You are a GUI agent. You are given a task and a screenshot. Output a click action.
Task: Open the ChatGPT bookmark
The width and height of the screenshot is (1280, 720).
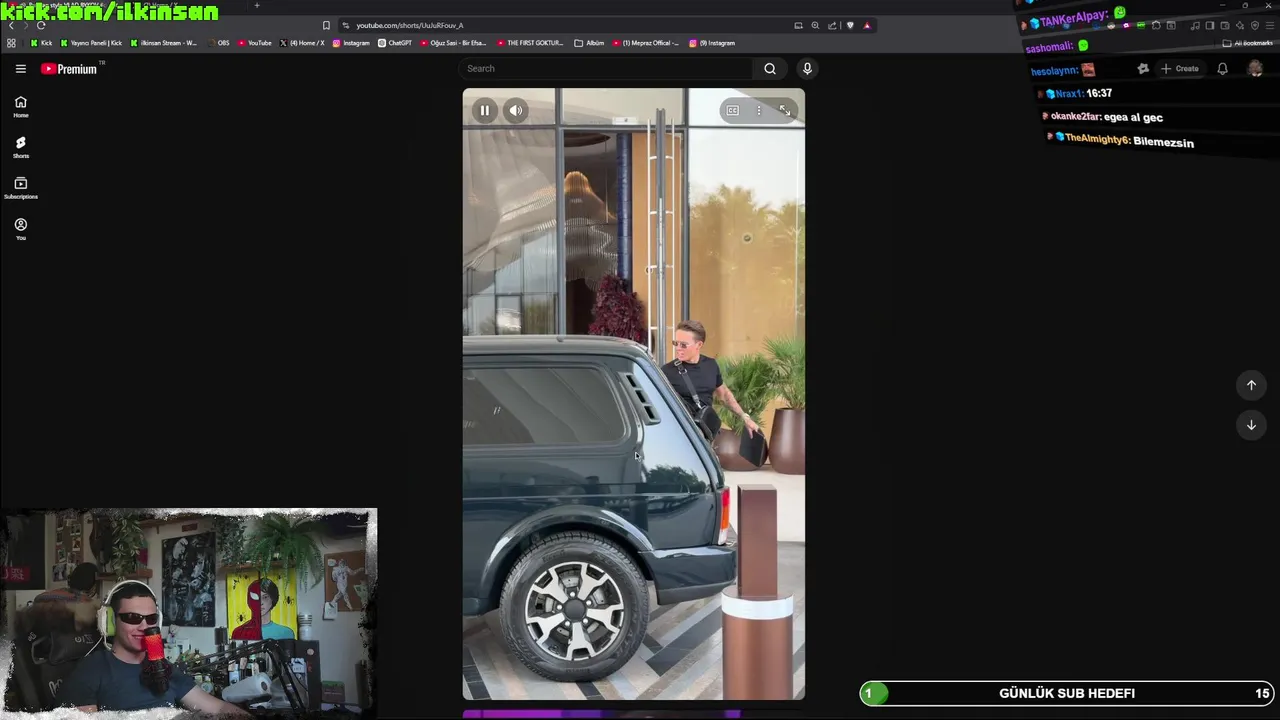(x=395, y=43)
